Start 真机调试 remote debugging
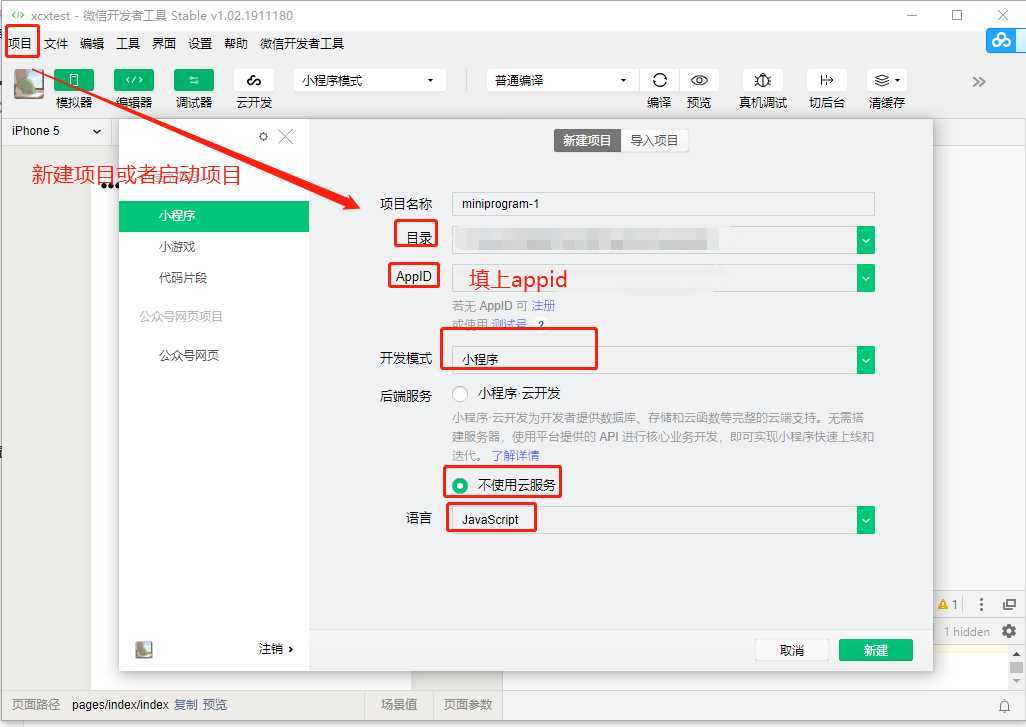Viewport: 1026px width, 727px height. [x=762, y=80]
